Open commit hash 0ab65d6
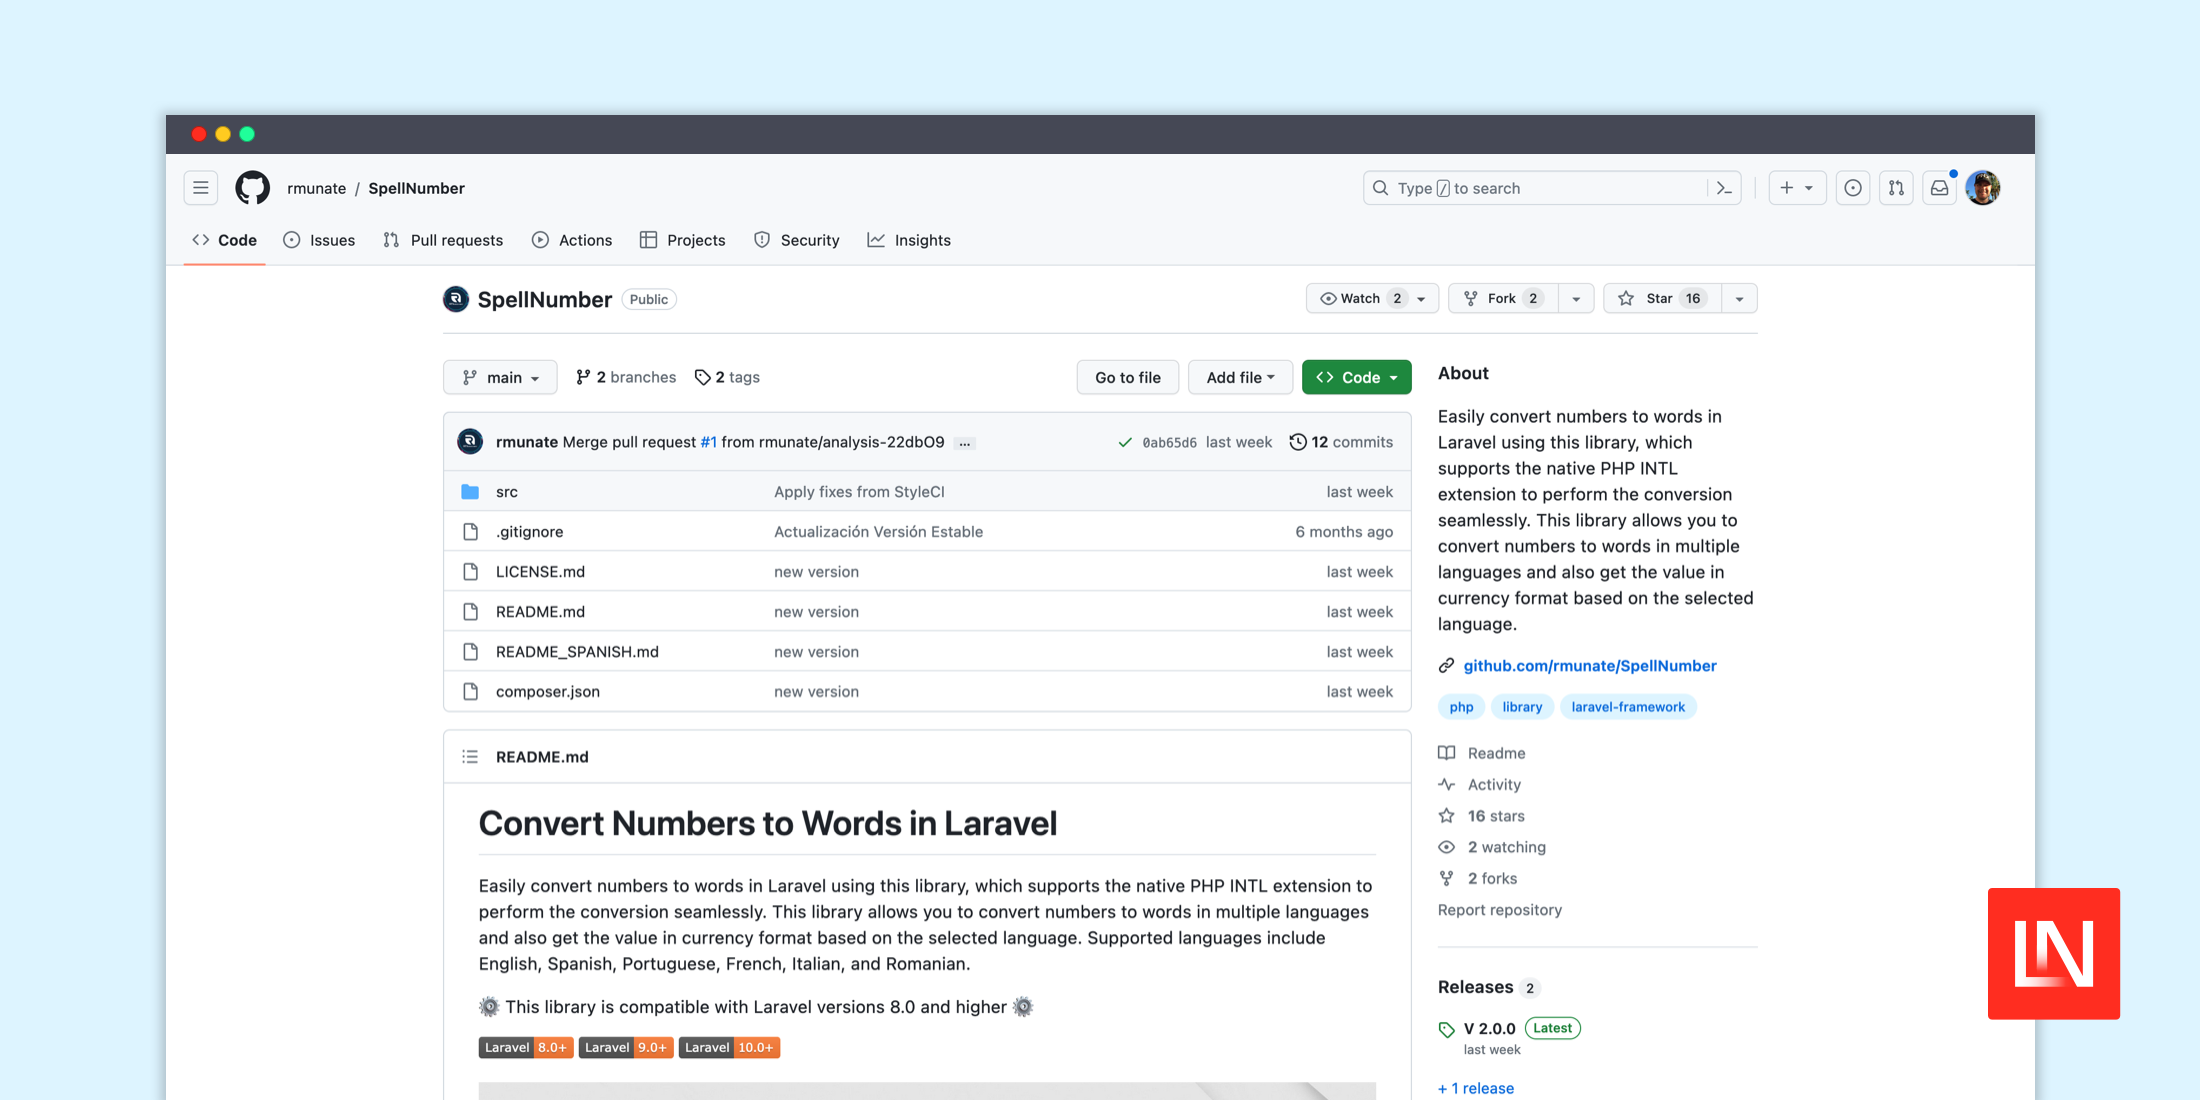This screenshot has width=2200, height=1100. (1169, 443)
